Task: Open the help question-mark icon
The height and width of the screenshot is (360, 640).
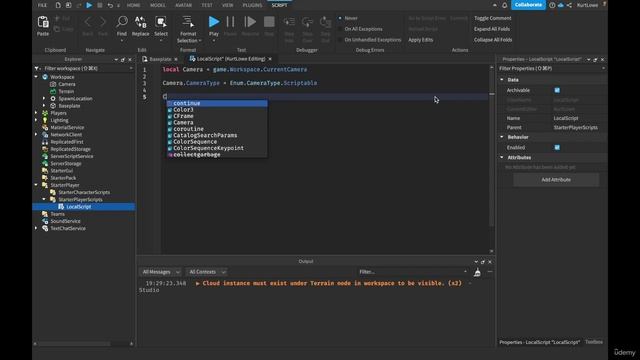Action: pos(552,5)
